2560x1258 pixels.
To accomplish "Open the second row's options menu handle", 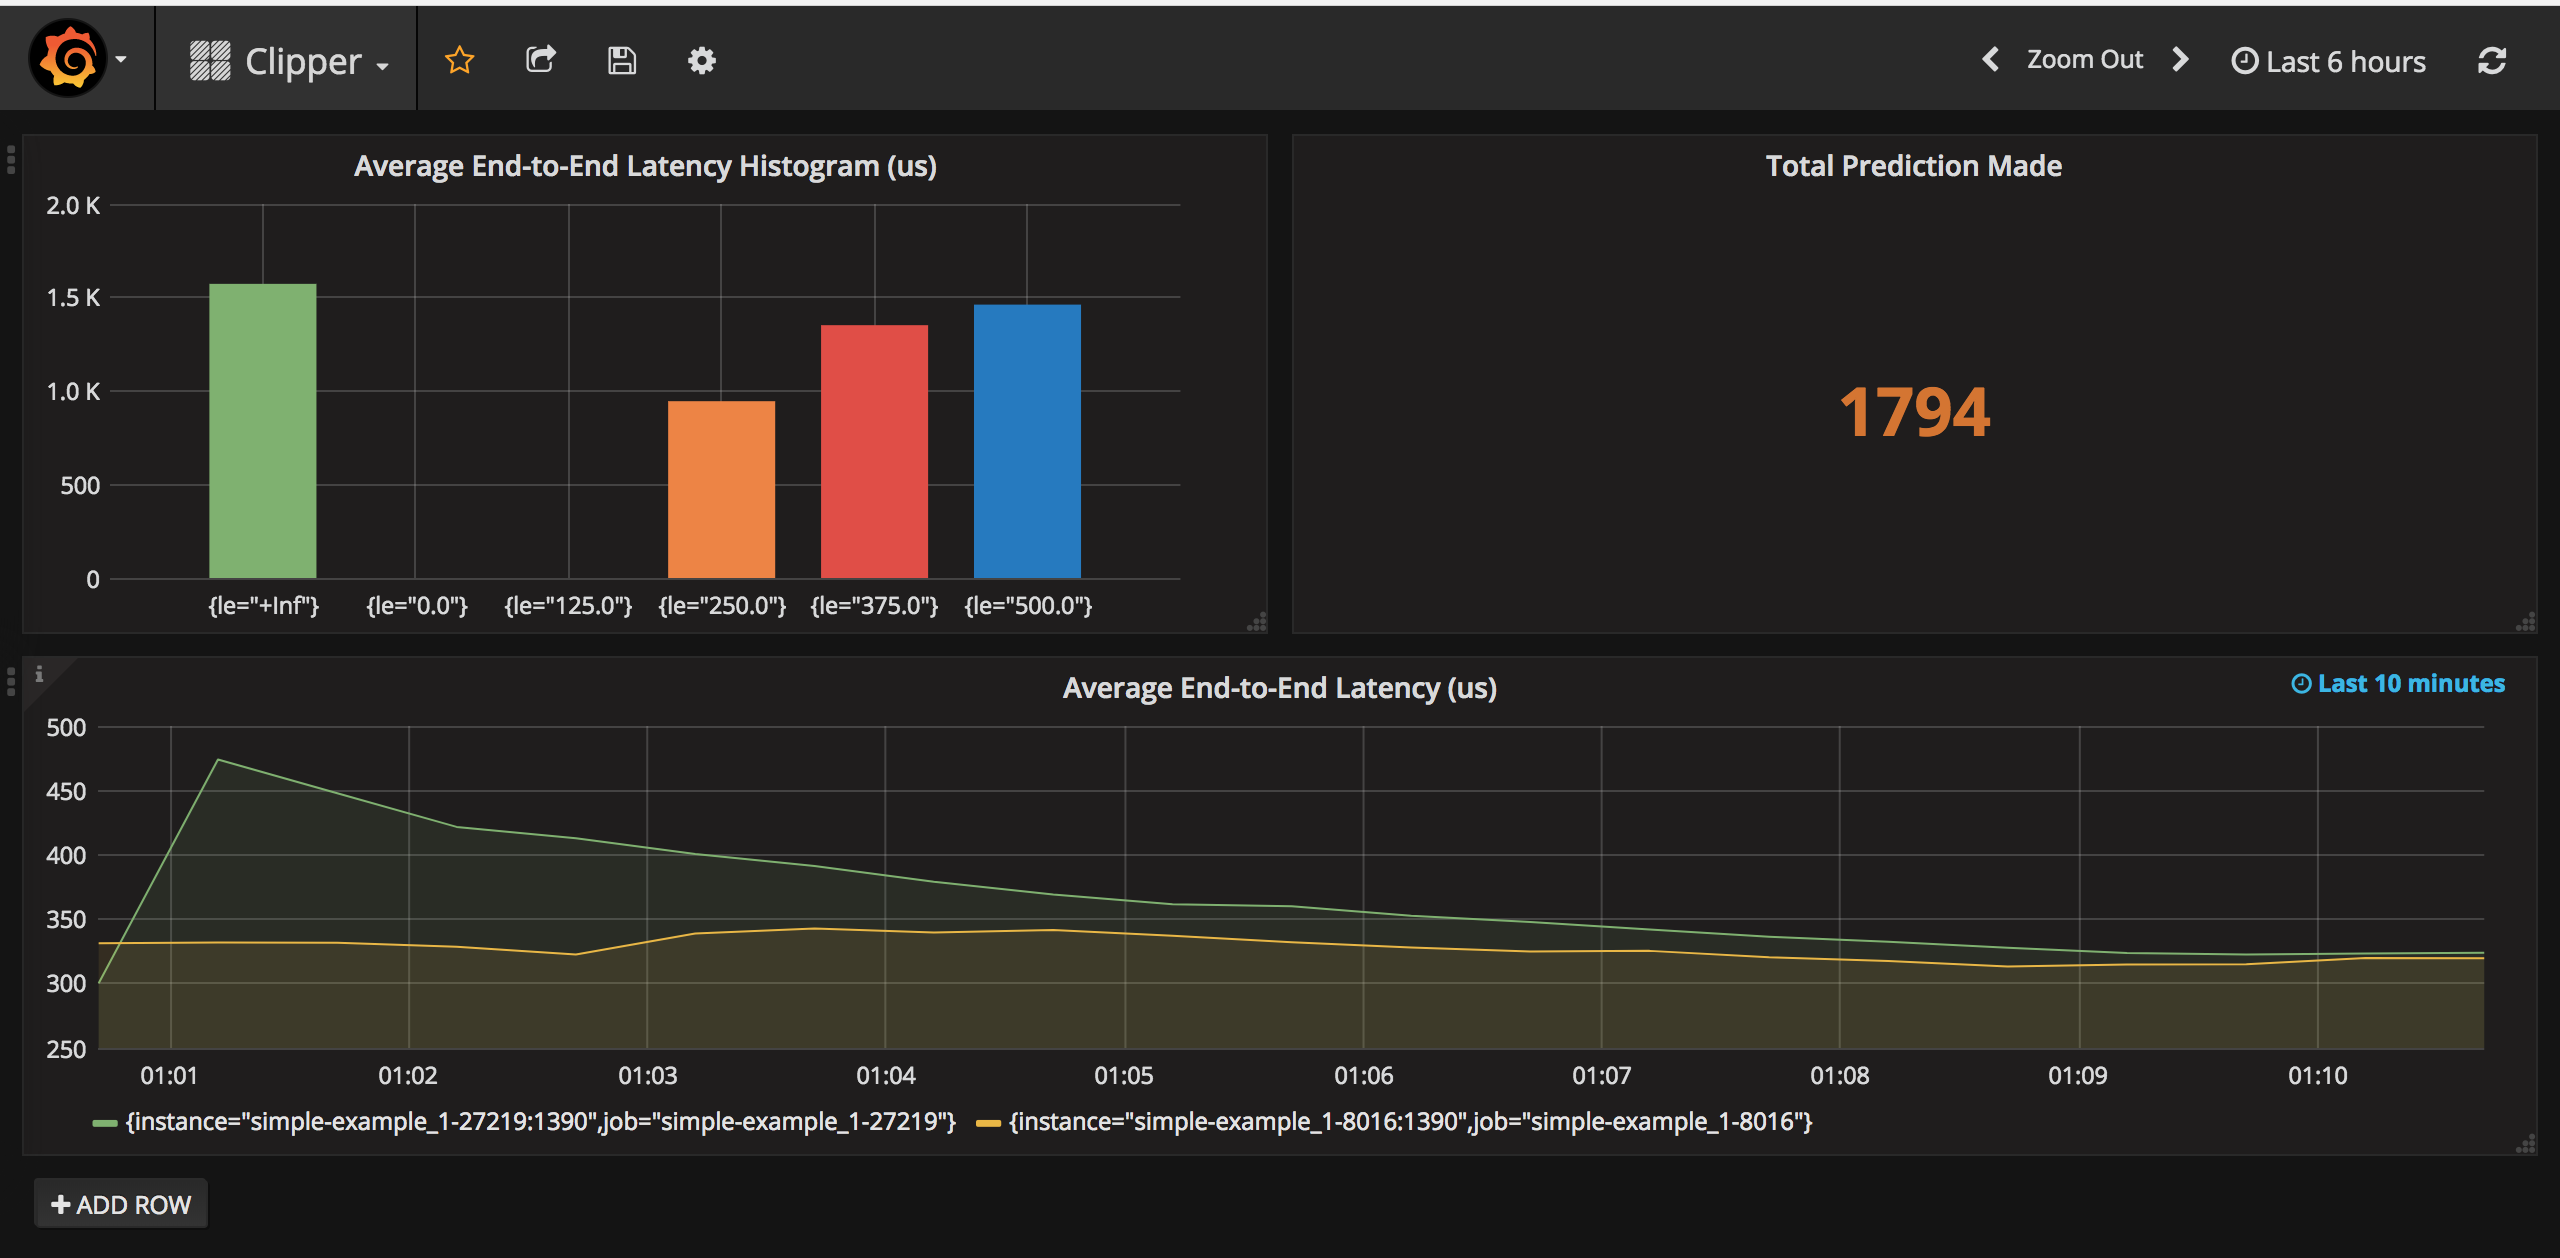I will click(11, 682).
